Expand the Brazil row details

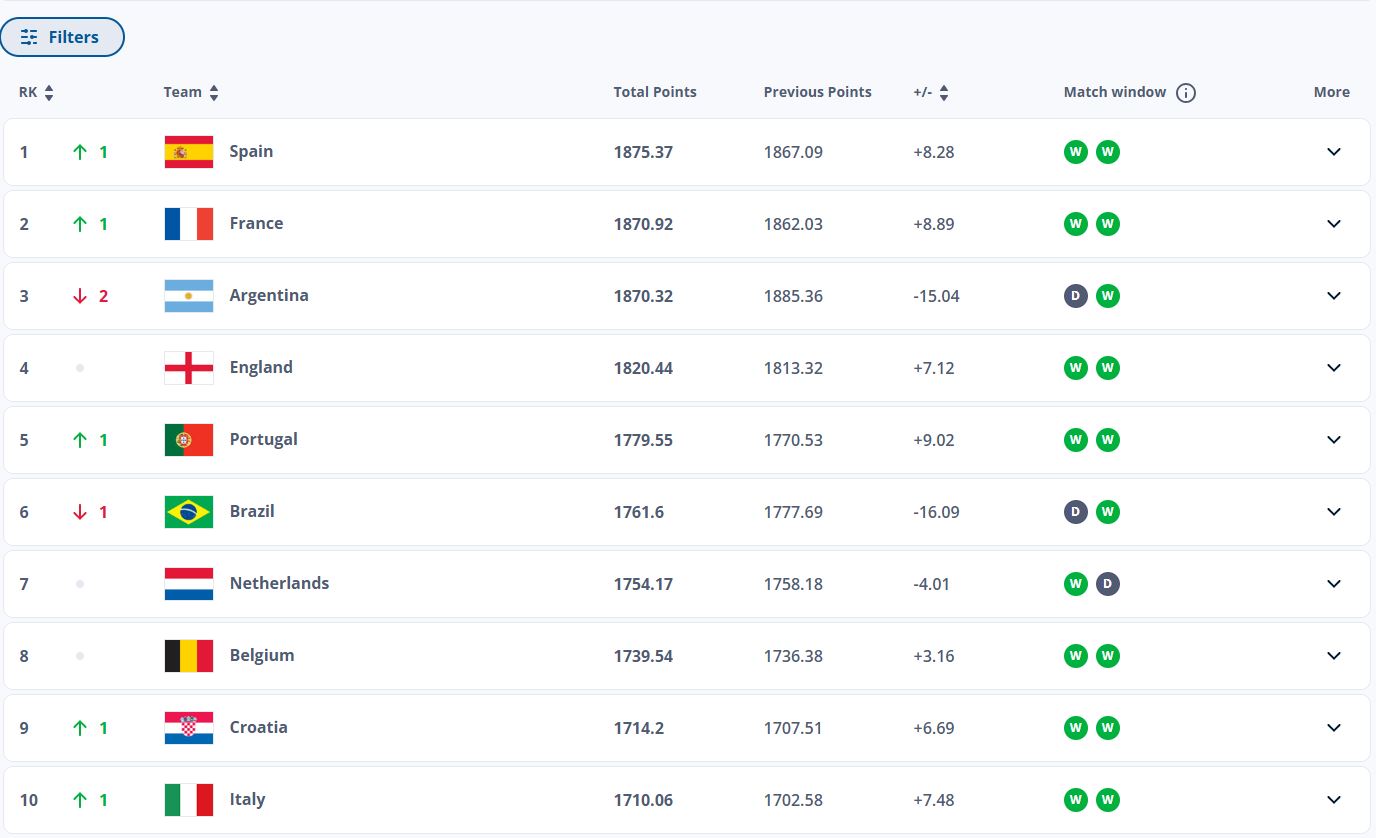(1333, 512)
